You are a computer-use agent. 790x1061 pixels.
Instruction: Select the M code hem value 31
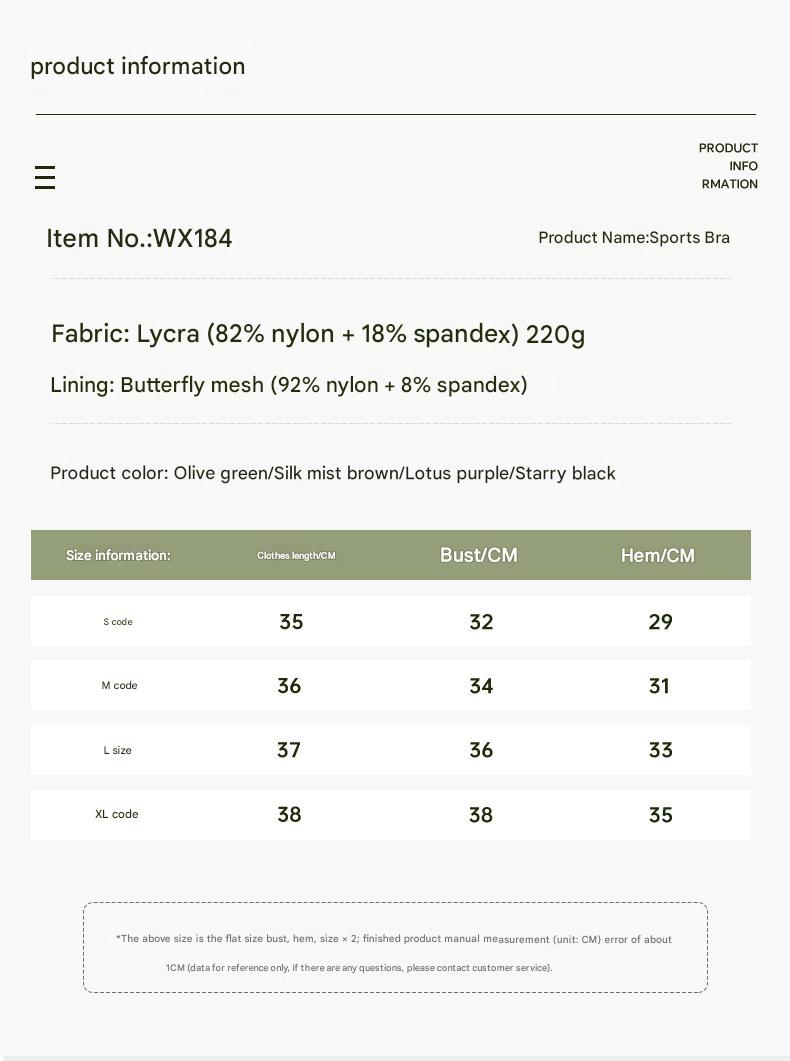(659, 686)
